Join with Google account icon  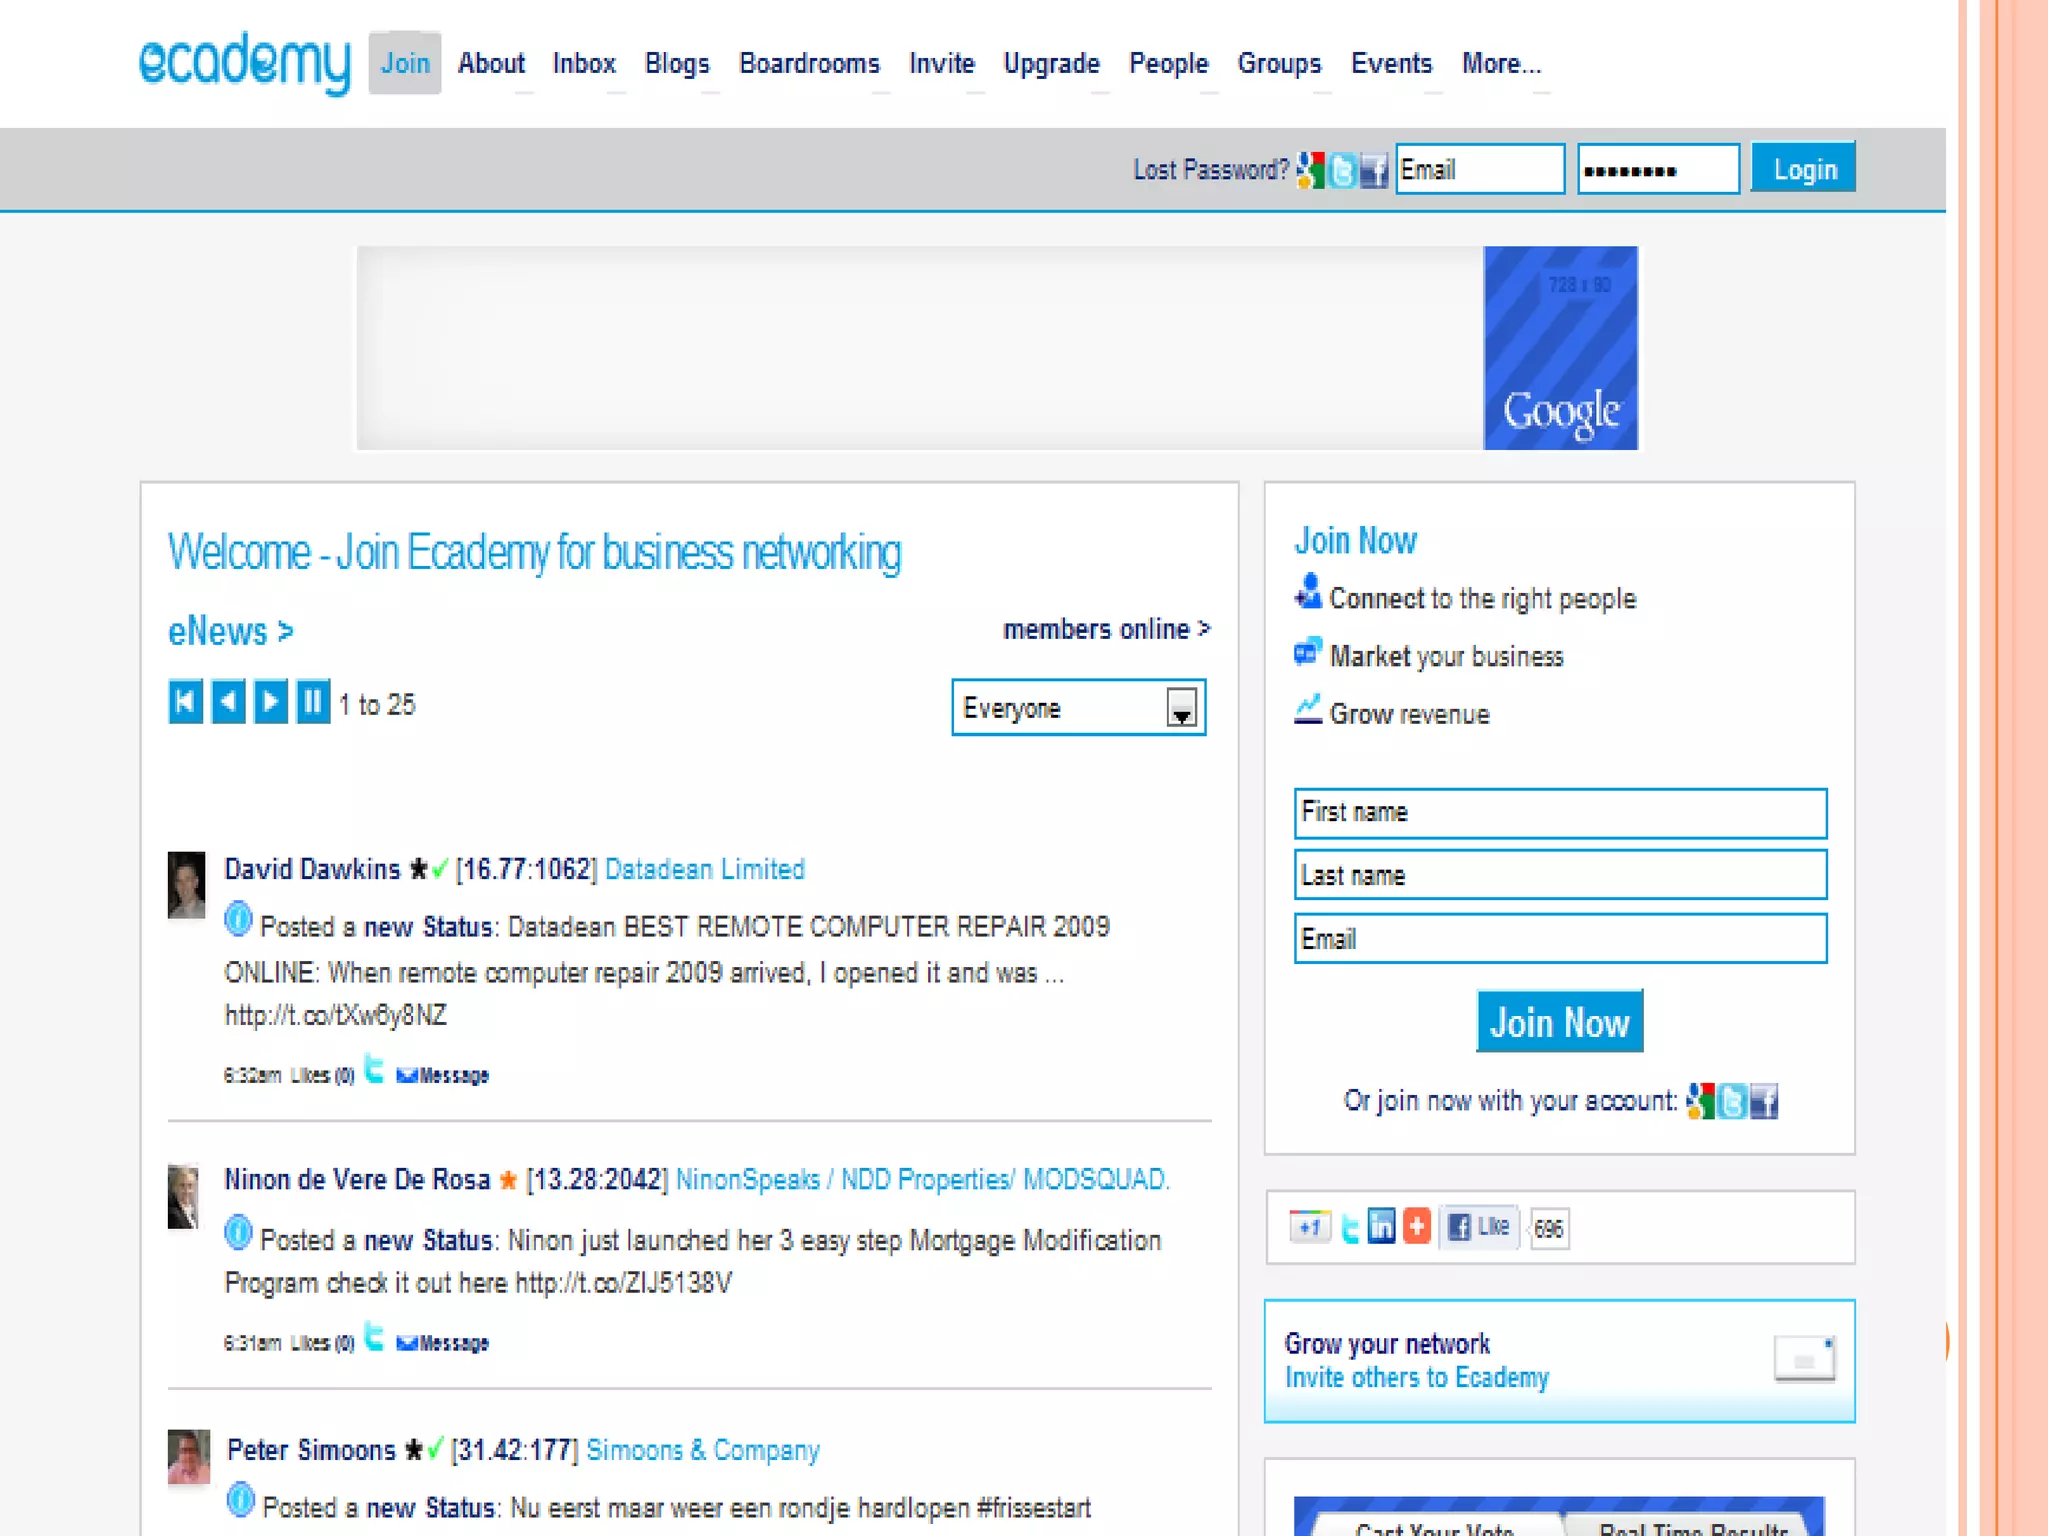coord(1700,1101)
